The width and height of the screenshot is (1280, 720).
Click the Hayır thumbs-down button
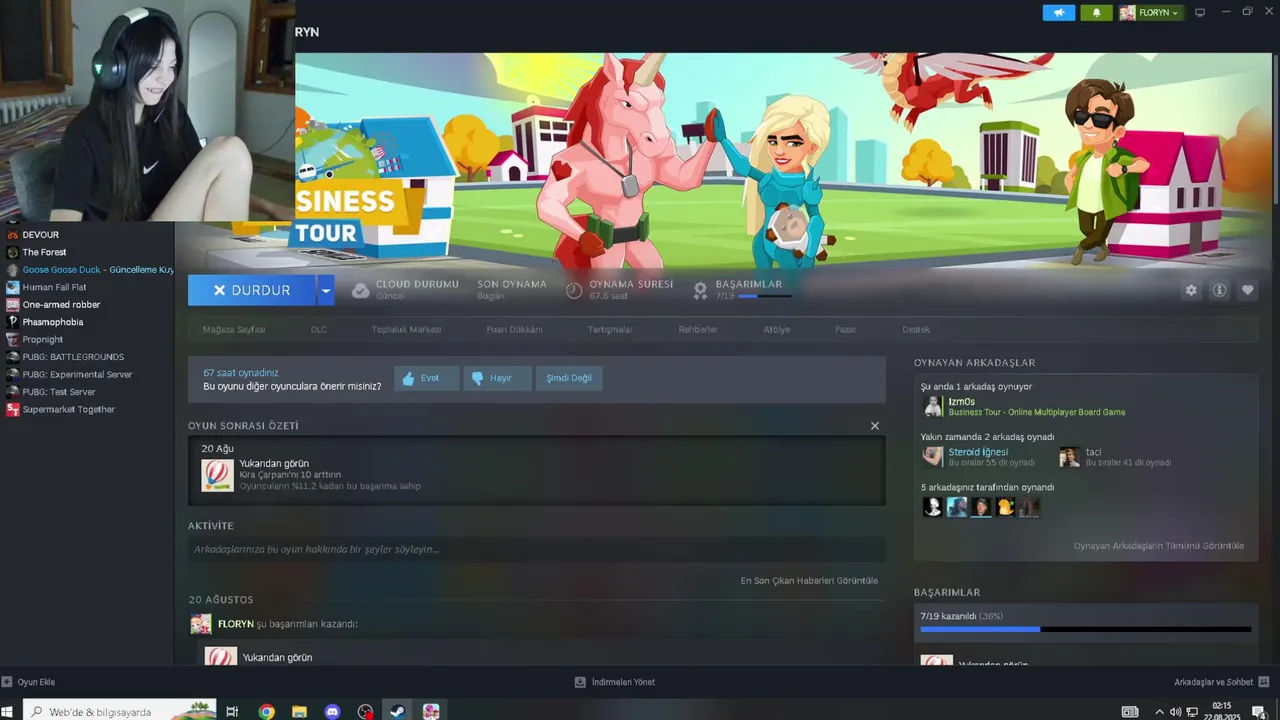497,378
